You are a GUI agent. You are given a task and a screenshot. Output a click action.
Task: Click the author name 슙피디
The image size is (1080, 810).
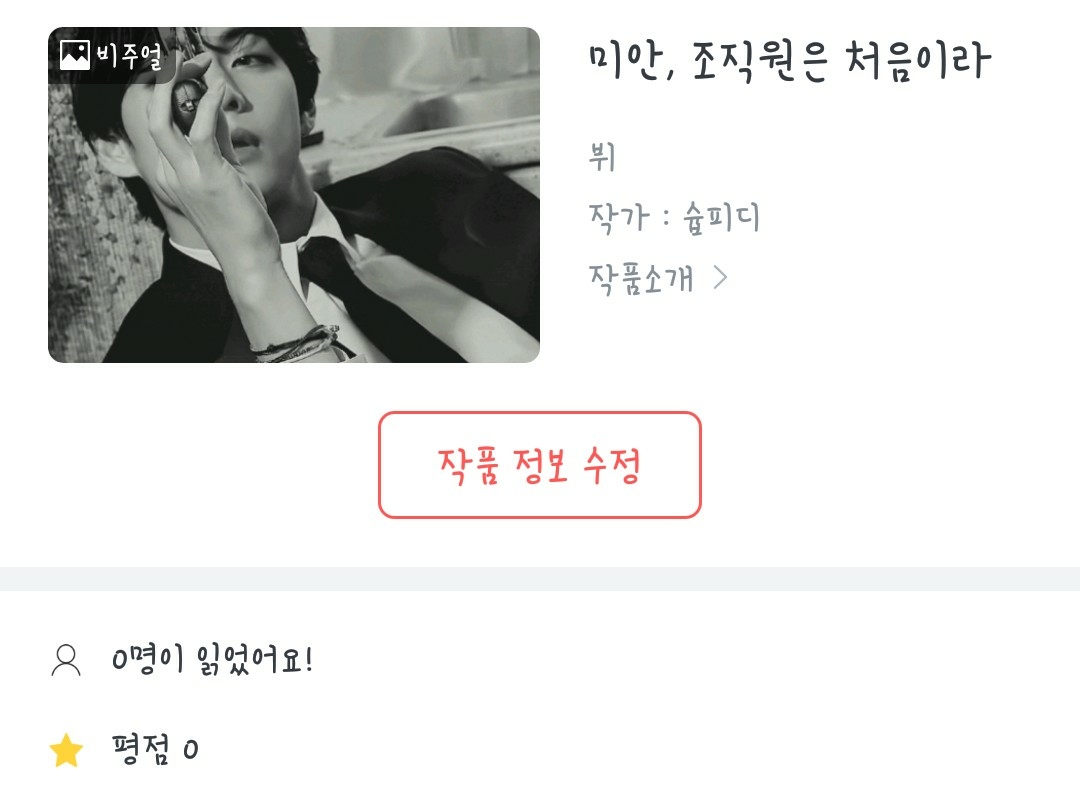pos(720,218)
